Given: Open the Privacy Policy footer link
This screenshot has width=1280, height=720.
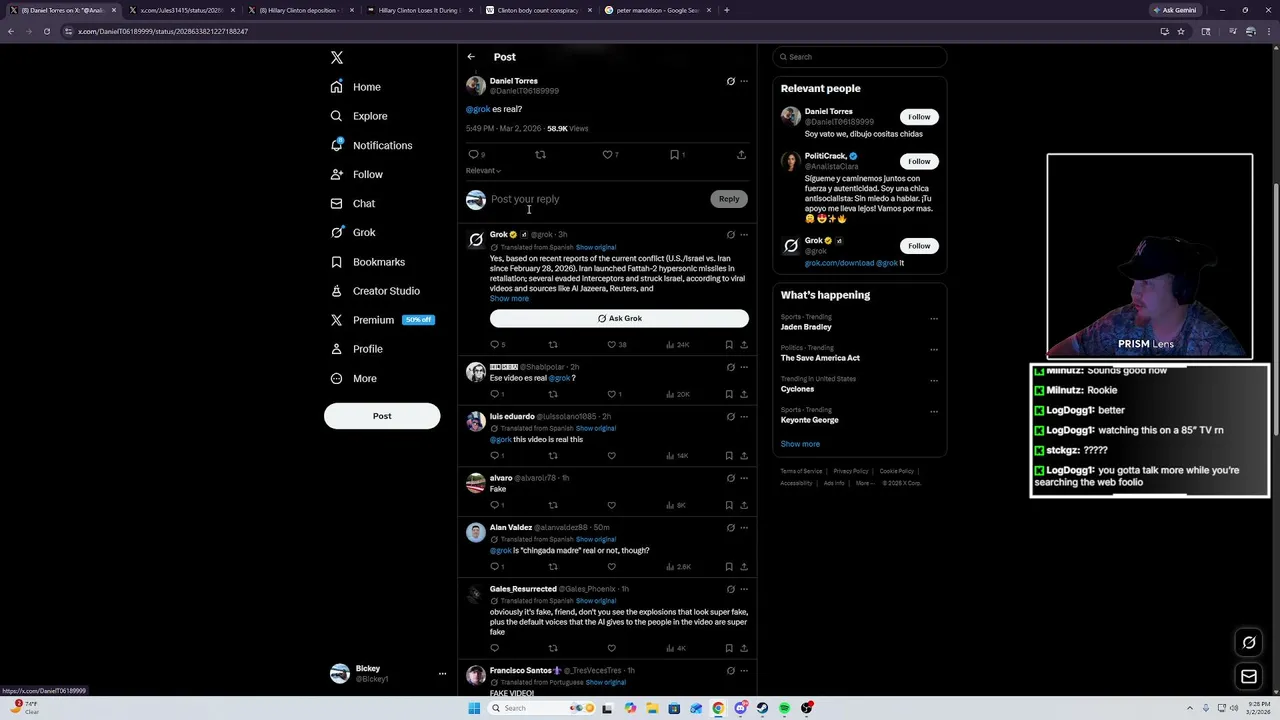Looking at the screenshot, I should 851,471.
